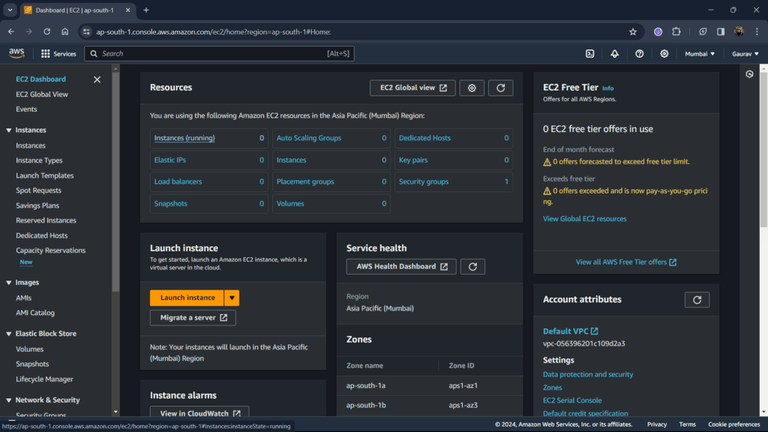Screen dimensions: 768x432
Task: Go back in the browser
Action: [x=11, y=32]
